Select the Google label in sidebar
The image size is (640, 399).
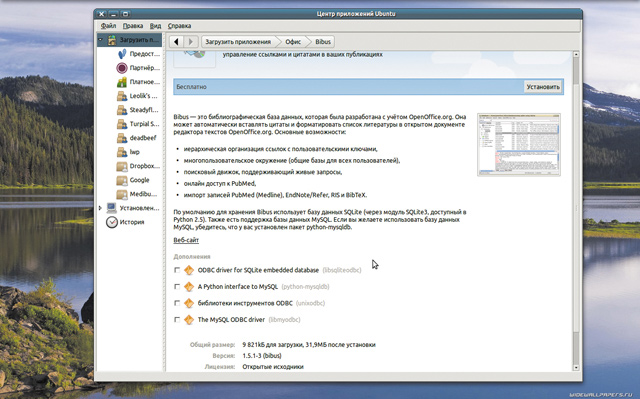pyautogui.click(x=140, y=180)
